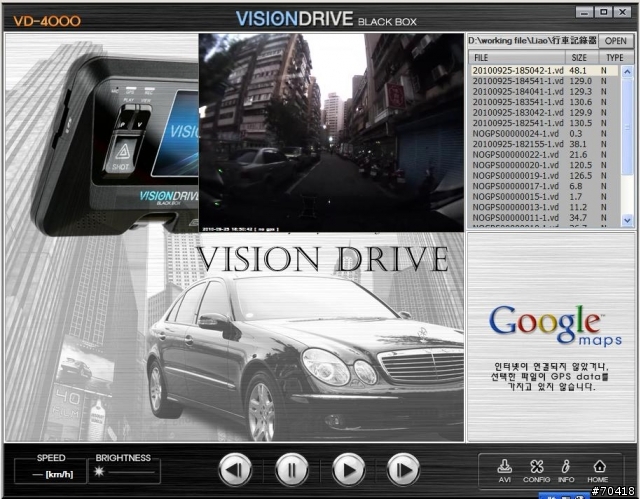Select file NOGPS00000020-1.vd
This screenshot has height=499, width=640.
pos(544,165)
